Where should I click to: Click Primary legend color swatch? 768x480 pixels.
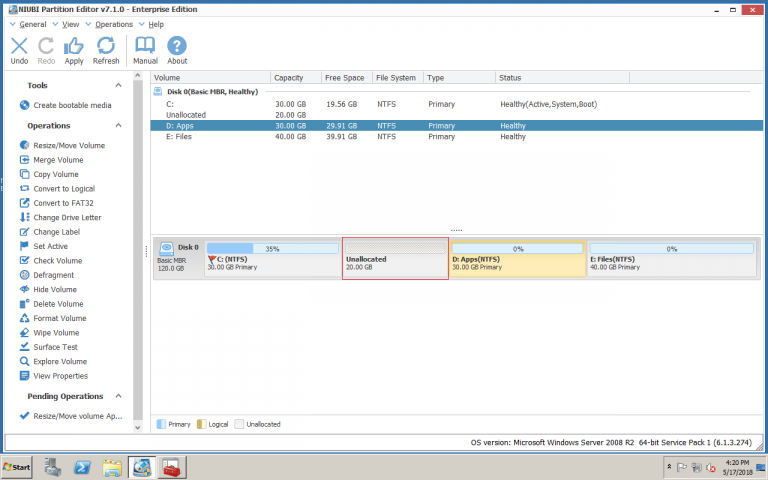(161, 424)
